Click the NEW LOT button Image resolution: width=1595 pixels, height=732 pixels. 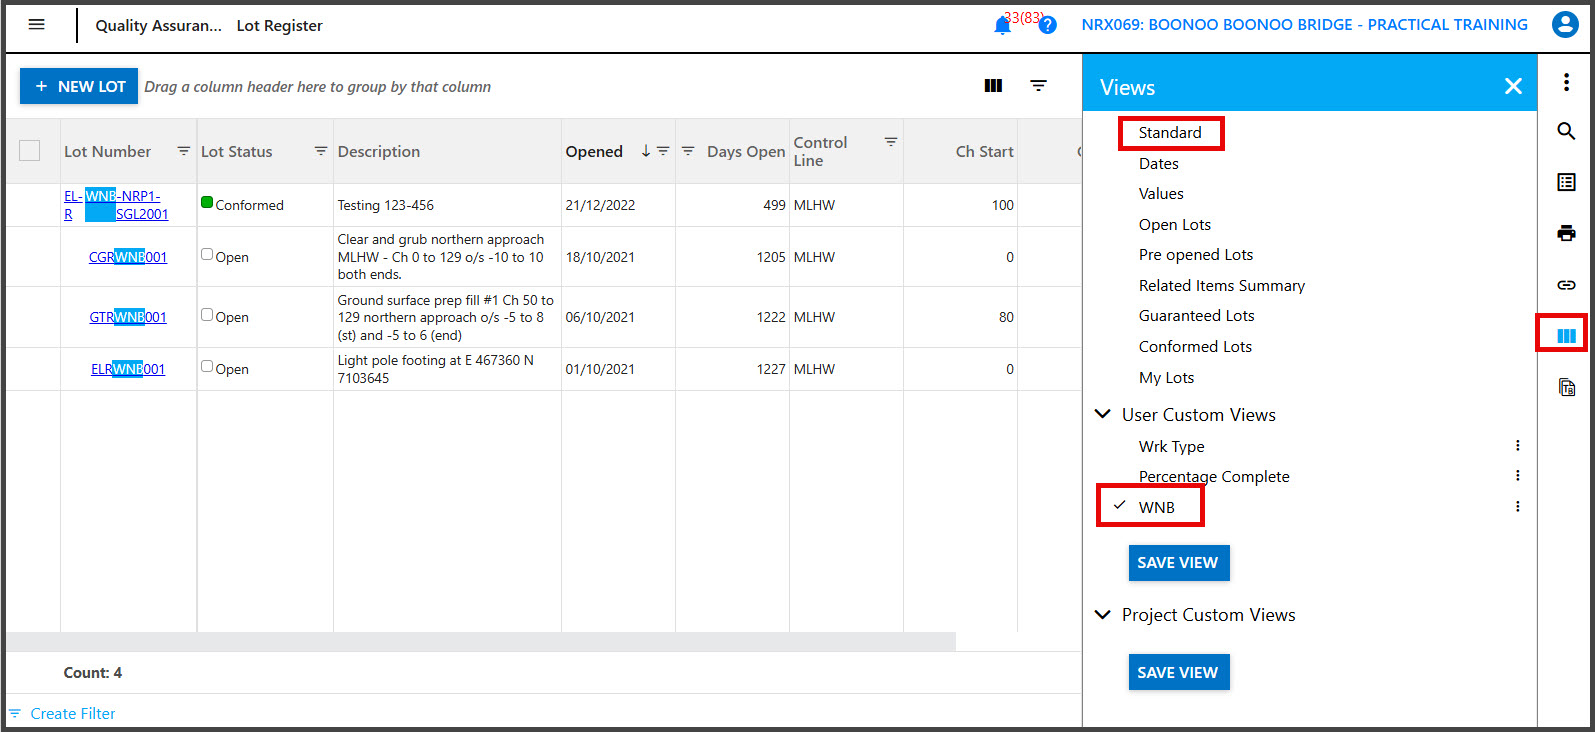[x=80, y=87]
